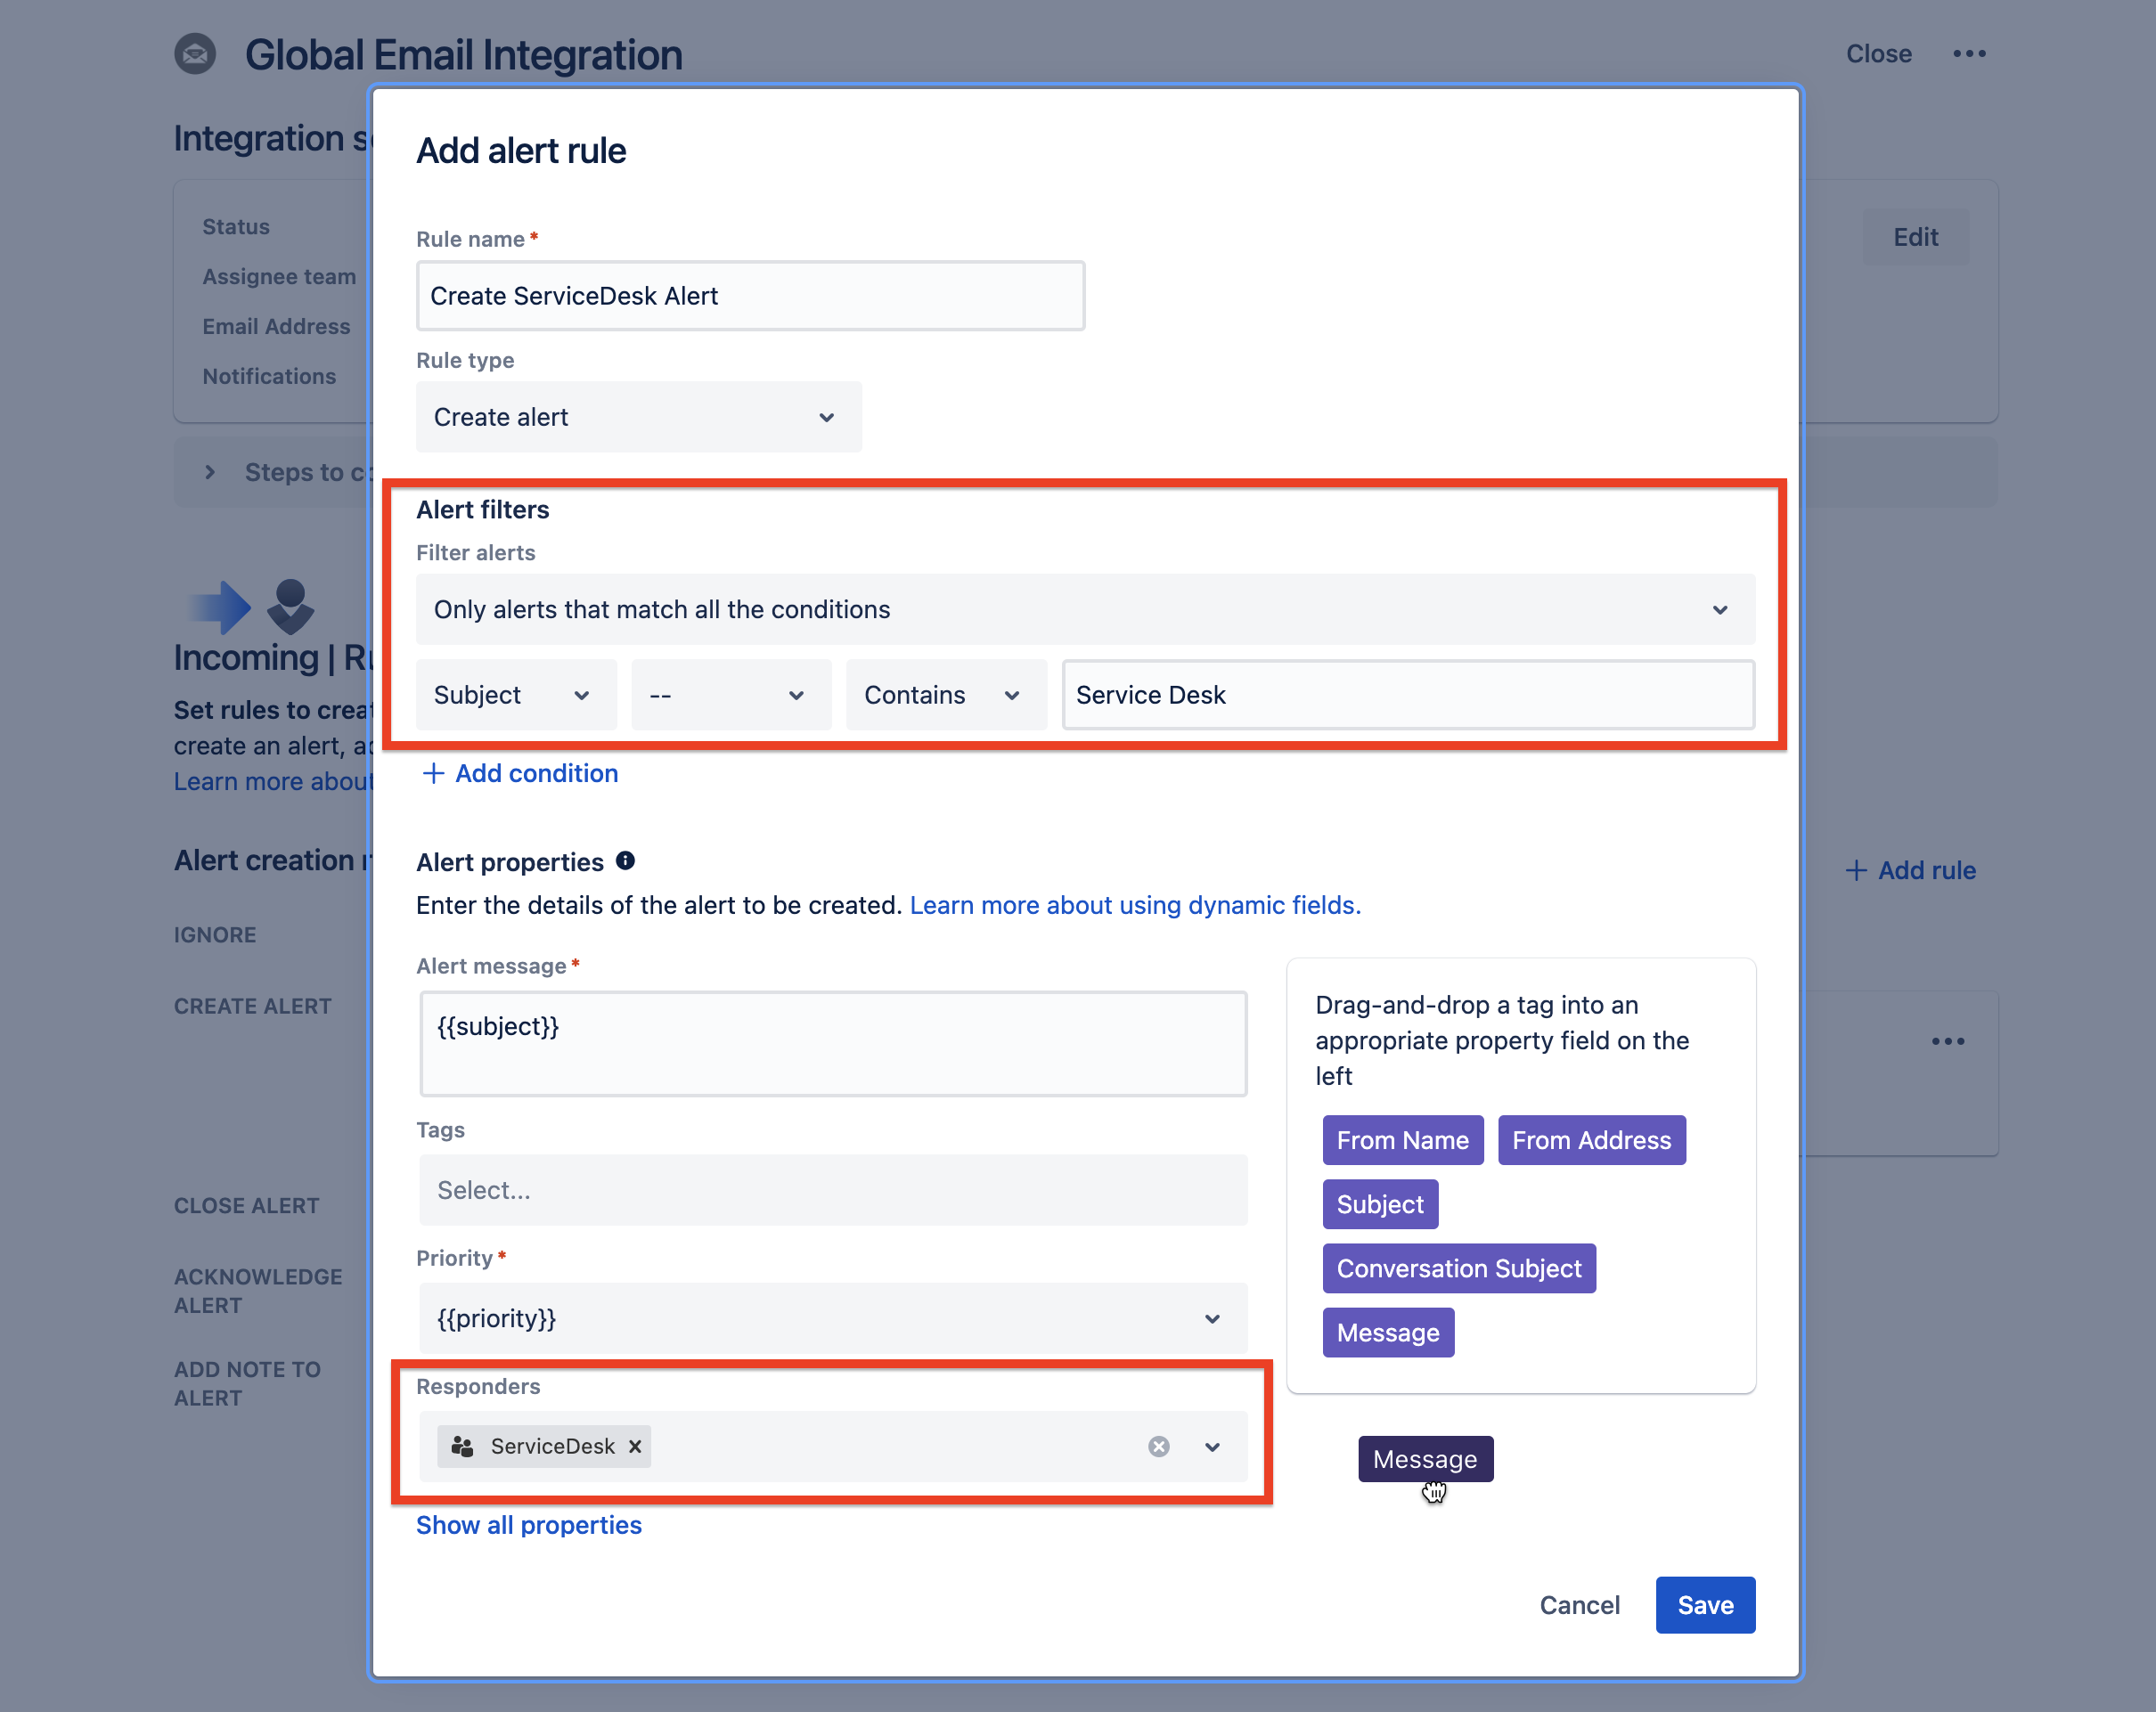Screen dimensions: 2156x1712
Task: Click the team icon in the ServiceDesk tag
Action: [x=462, y=1446]
